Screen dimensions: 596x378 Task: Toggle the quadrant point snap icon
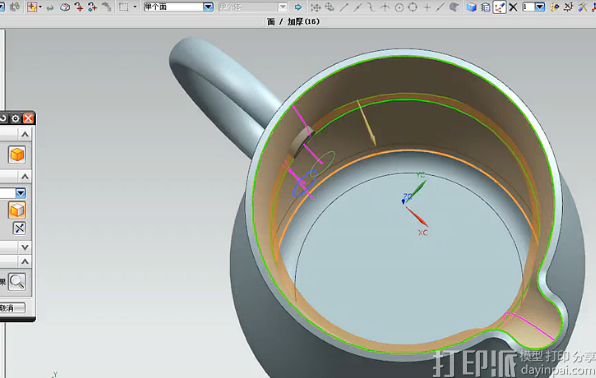(x=413, y=7)
